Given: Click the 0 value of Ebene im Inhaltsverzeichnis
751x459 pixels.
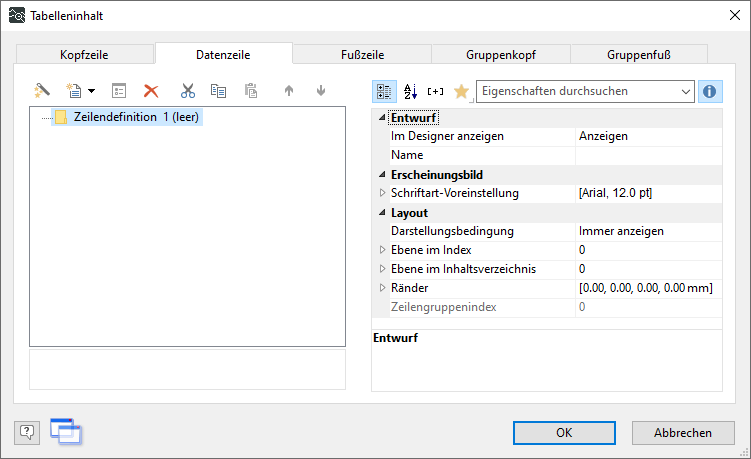Looking at the screenshot, I should click(x=649, y=269).
